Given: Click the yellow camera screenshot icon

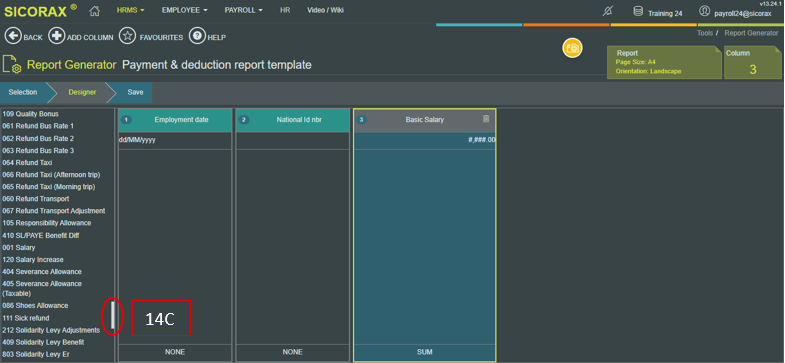Looking at the screenshot, I should click(572, 48).
